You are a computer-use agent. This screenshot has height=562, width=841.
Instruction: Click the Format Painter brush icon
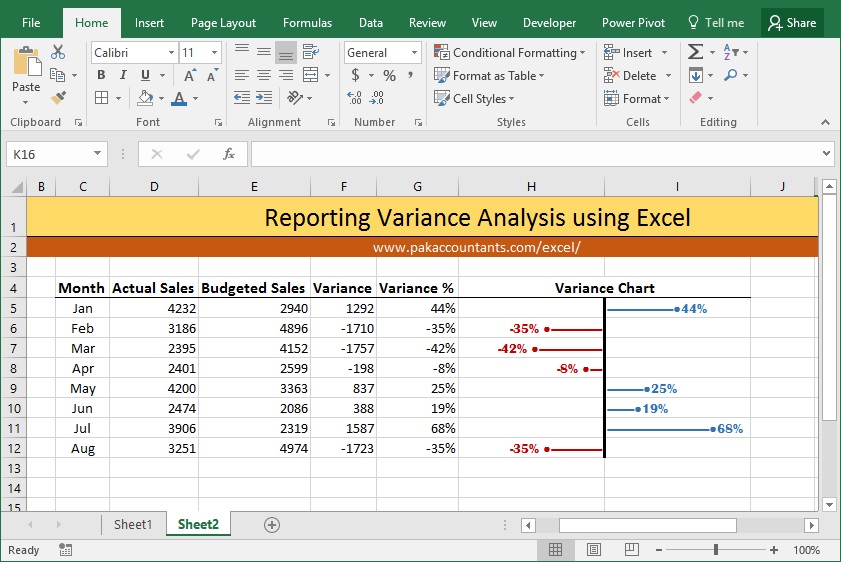tap(58, 98)
